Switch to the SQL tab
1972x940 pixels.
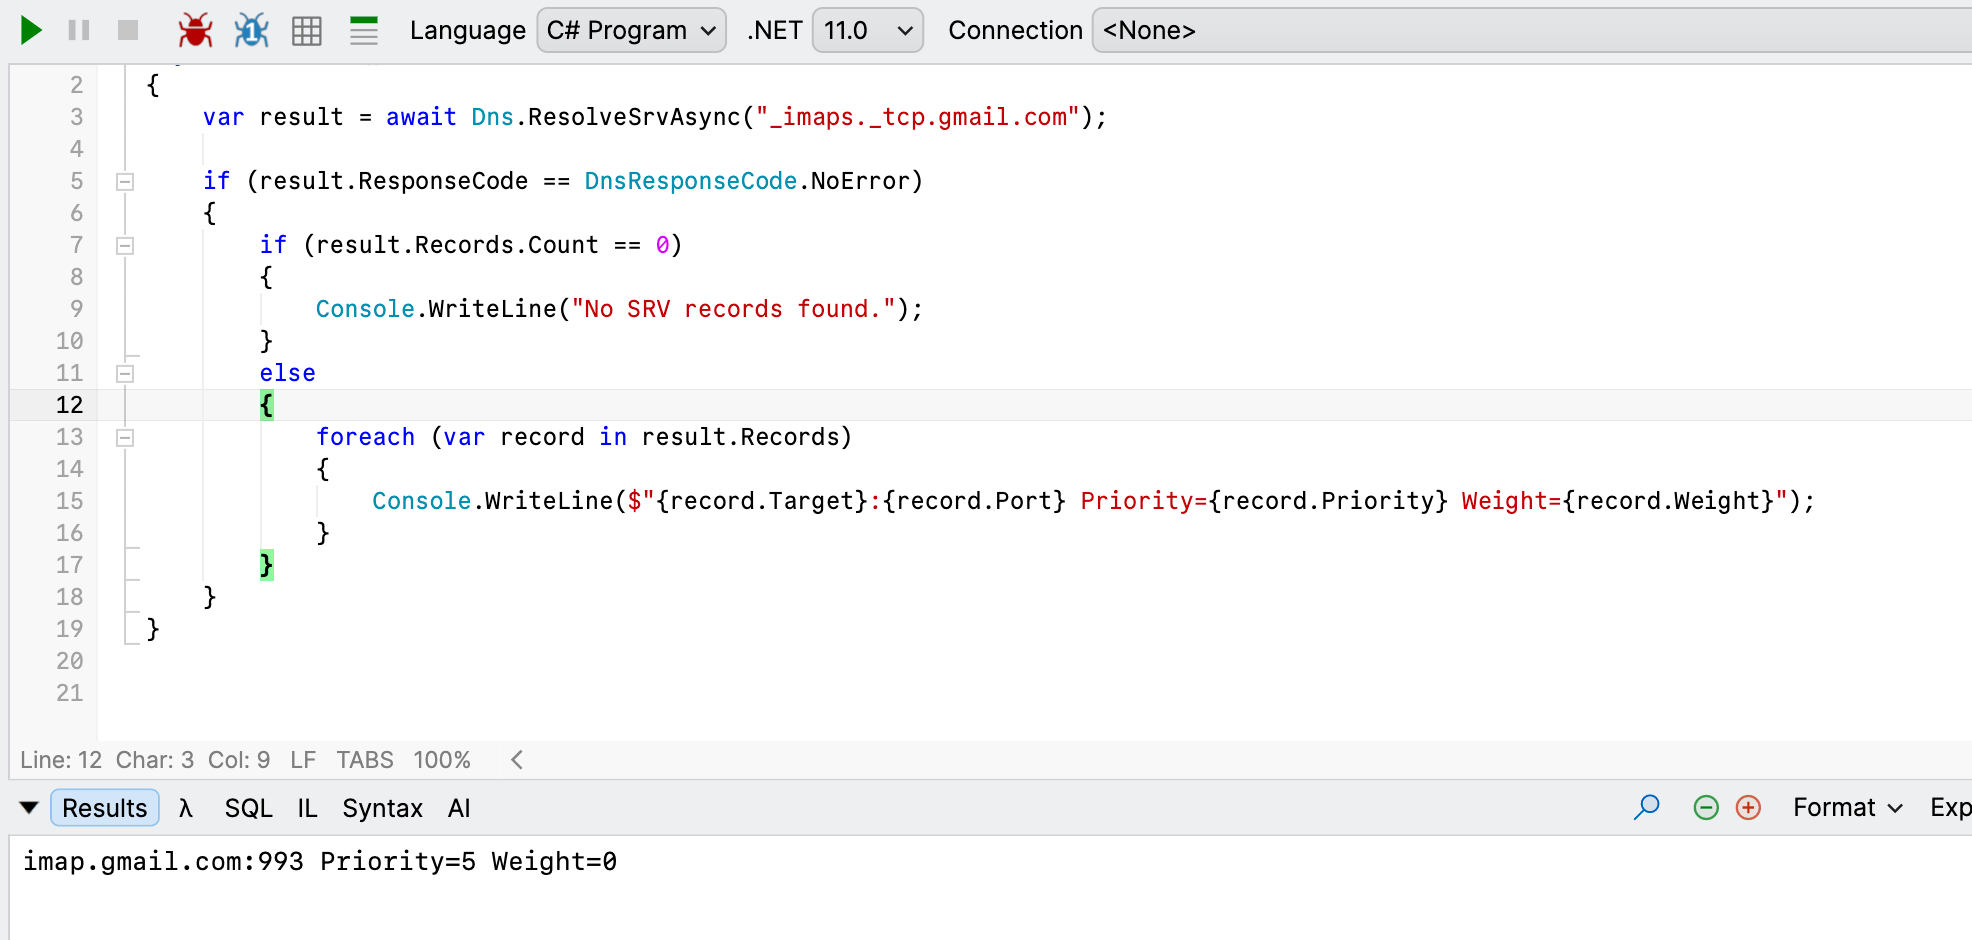[248, 808]
